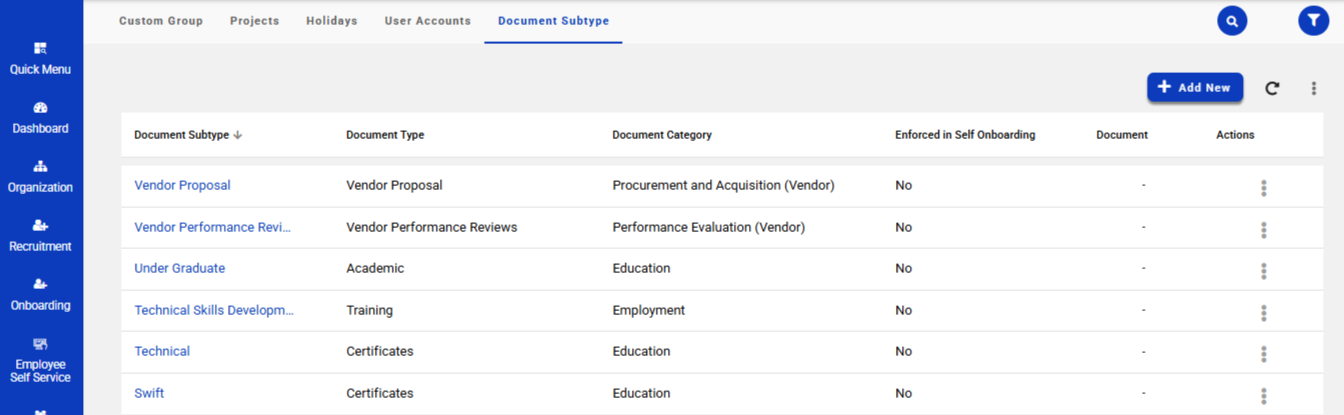Open the toolbar more options menu
Screen dimensions: 1344x415
pos(1314,88)
